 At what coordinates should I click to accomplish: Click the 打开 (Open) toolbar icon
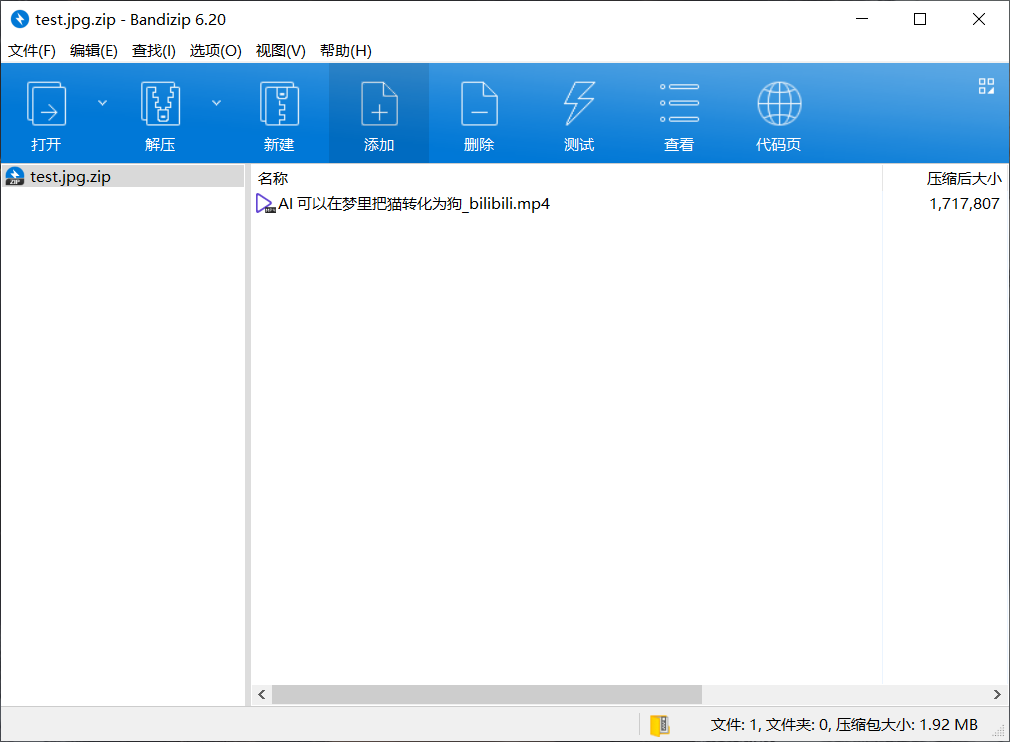tap(46, 104)
